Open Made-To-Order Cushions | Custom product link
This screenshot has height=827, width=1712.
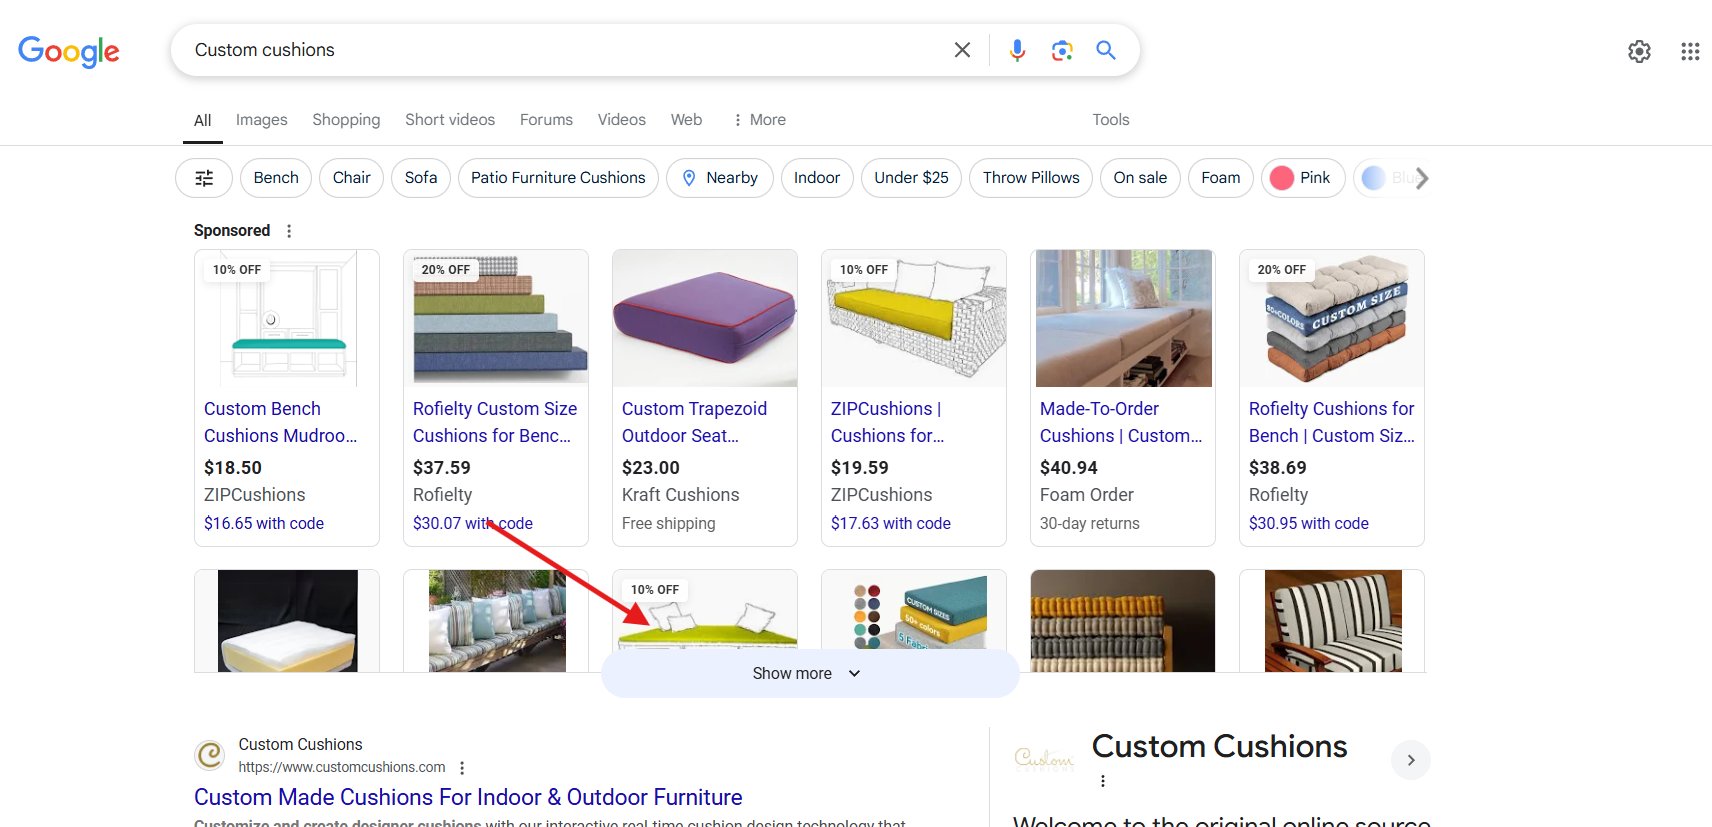[x=1121, y=422]
